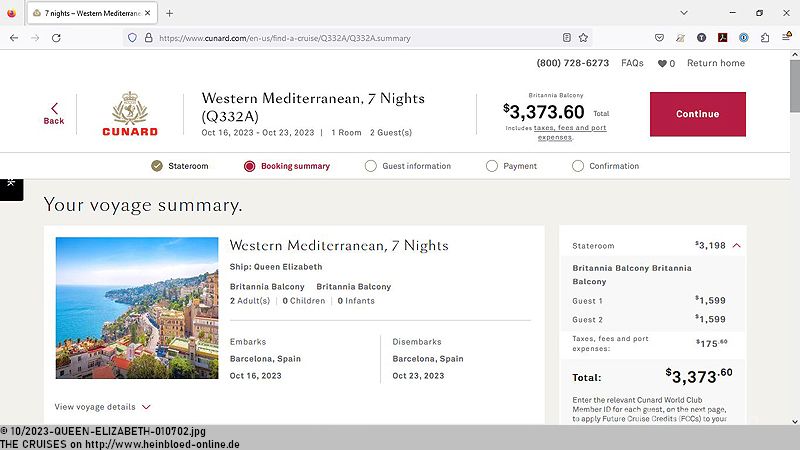800x450 pixels.
Task: Click the browser forward arrow
Action: (x=35, y=38)
